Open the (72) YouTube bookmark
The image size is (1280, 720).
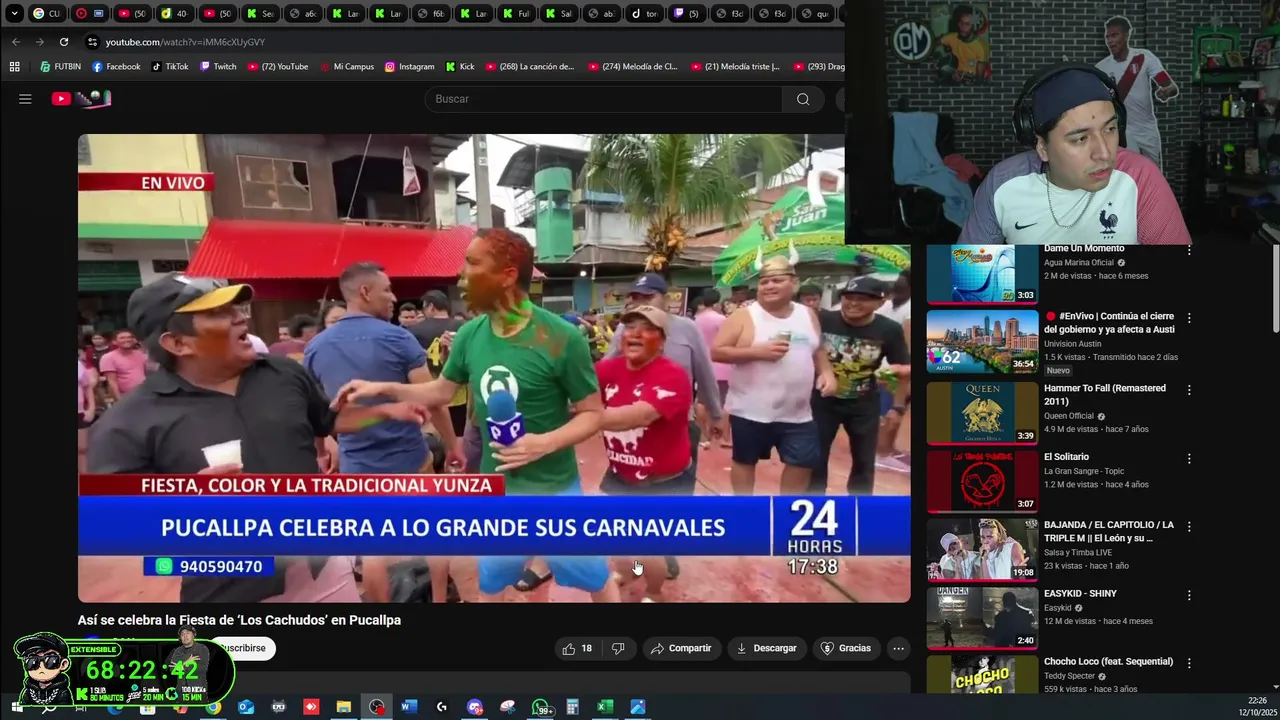[x=278, y=67]
